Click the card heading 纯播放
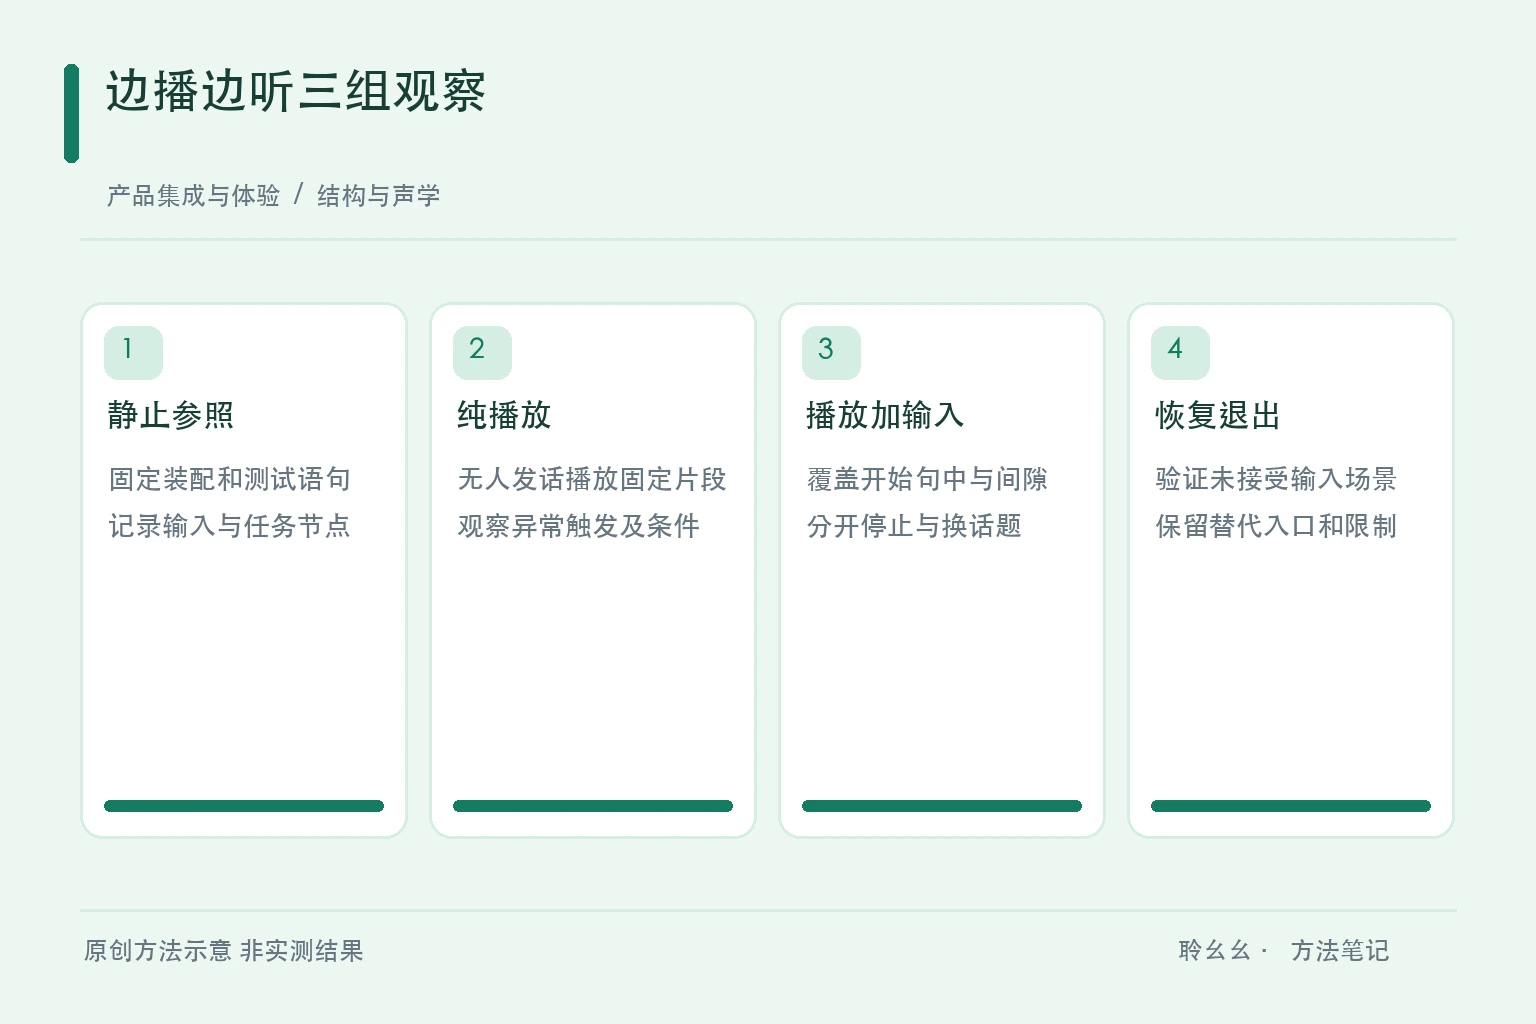This screenshot has width=1536, height=1024. tap(504, 415)
